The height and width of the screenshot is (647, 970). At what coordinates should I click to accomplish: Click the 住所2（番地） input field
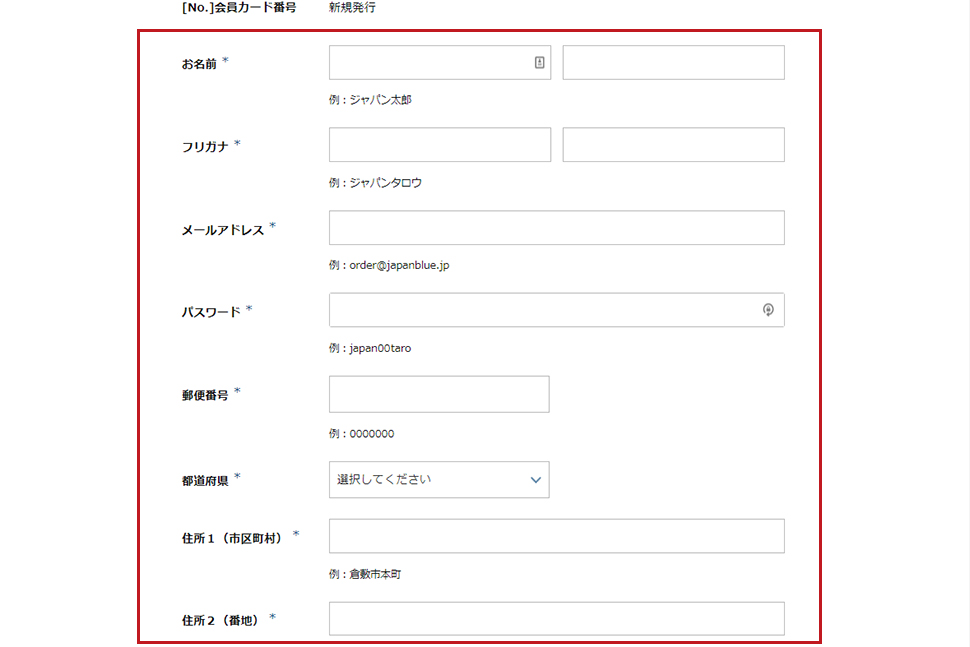coord(557,619)
